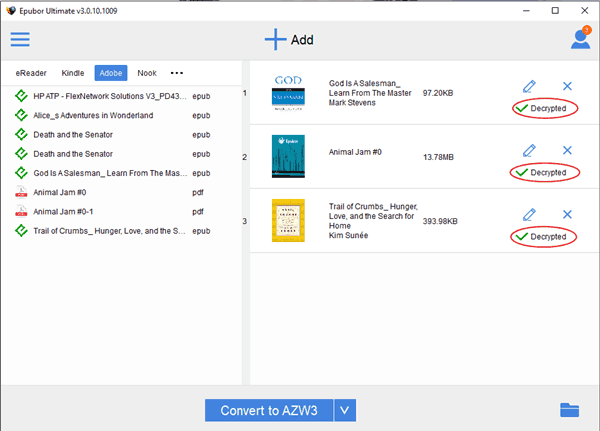Click the 393.98KB file size
The height and width of the screenshot is (431, 600).
(x=440, y=221)
